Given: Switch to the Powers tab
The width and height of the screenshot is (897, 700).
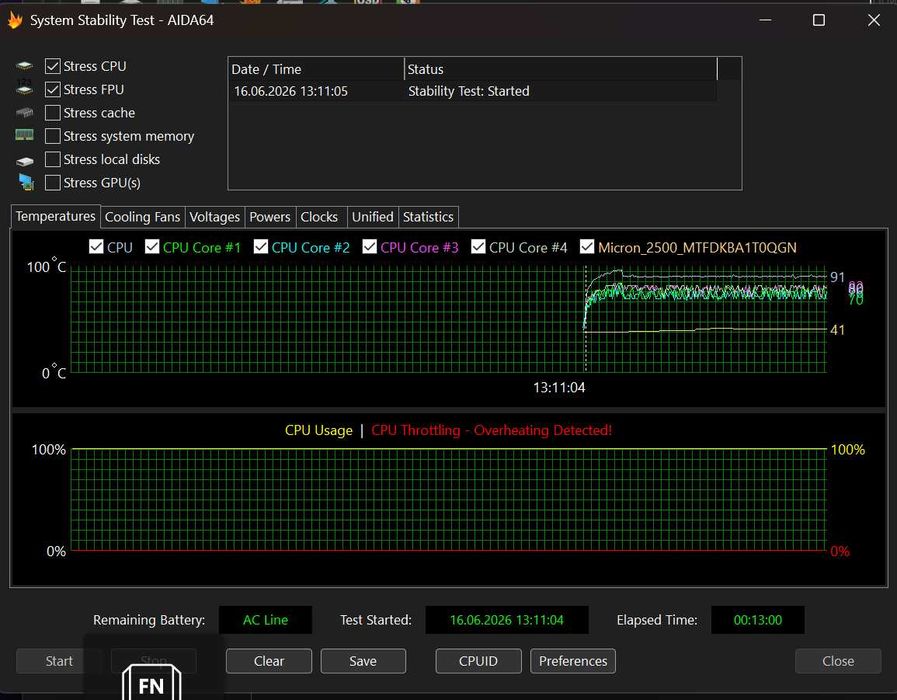Looking at the screenshot, I should click(270, 217).
